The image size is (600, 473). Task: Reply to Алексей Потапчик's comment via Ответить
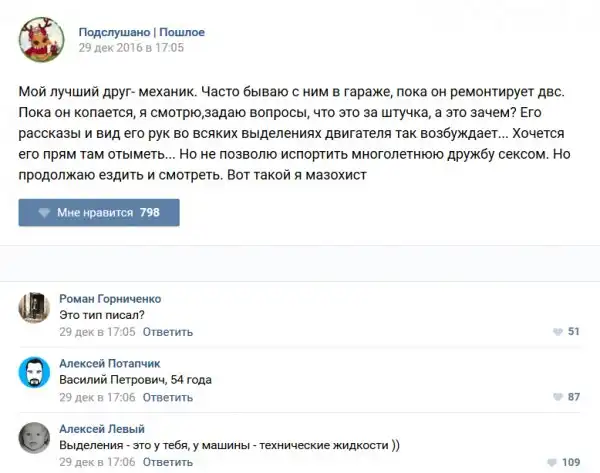168,397
